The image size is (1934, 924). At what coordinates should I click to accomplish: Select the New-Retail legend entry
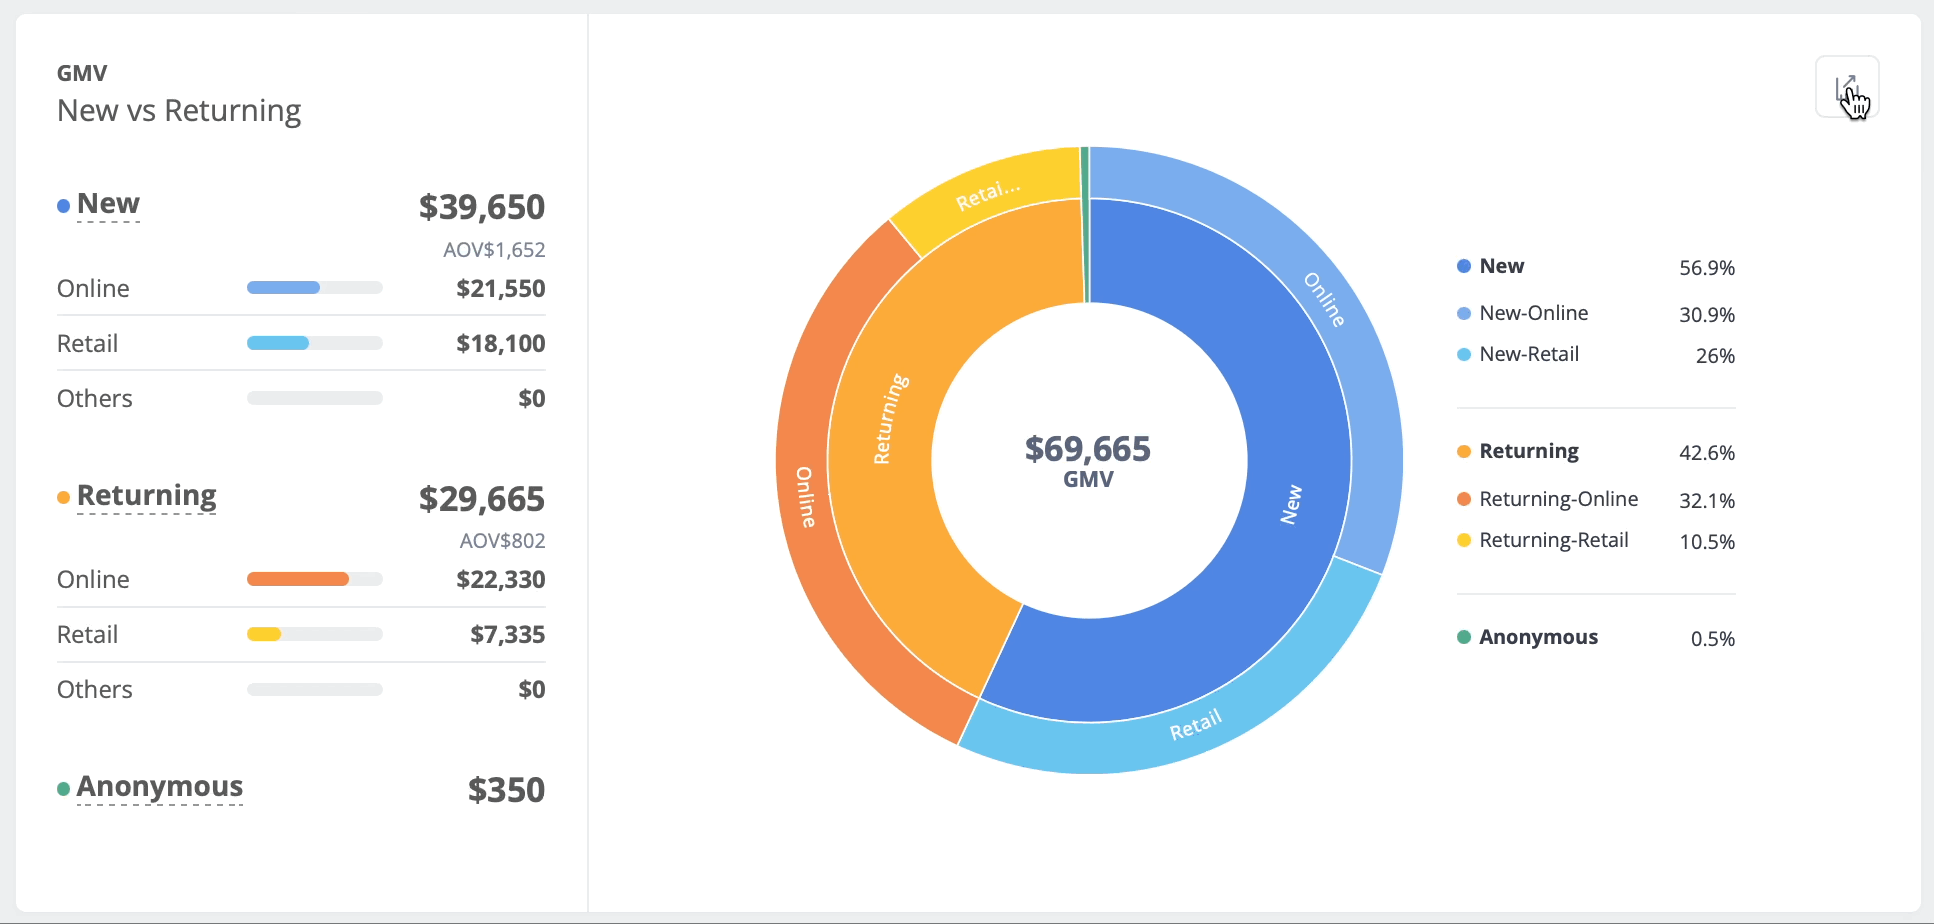(x=1529, y=354)
